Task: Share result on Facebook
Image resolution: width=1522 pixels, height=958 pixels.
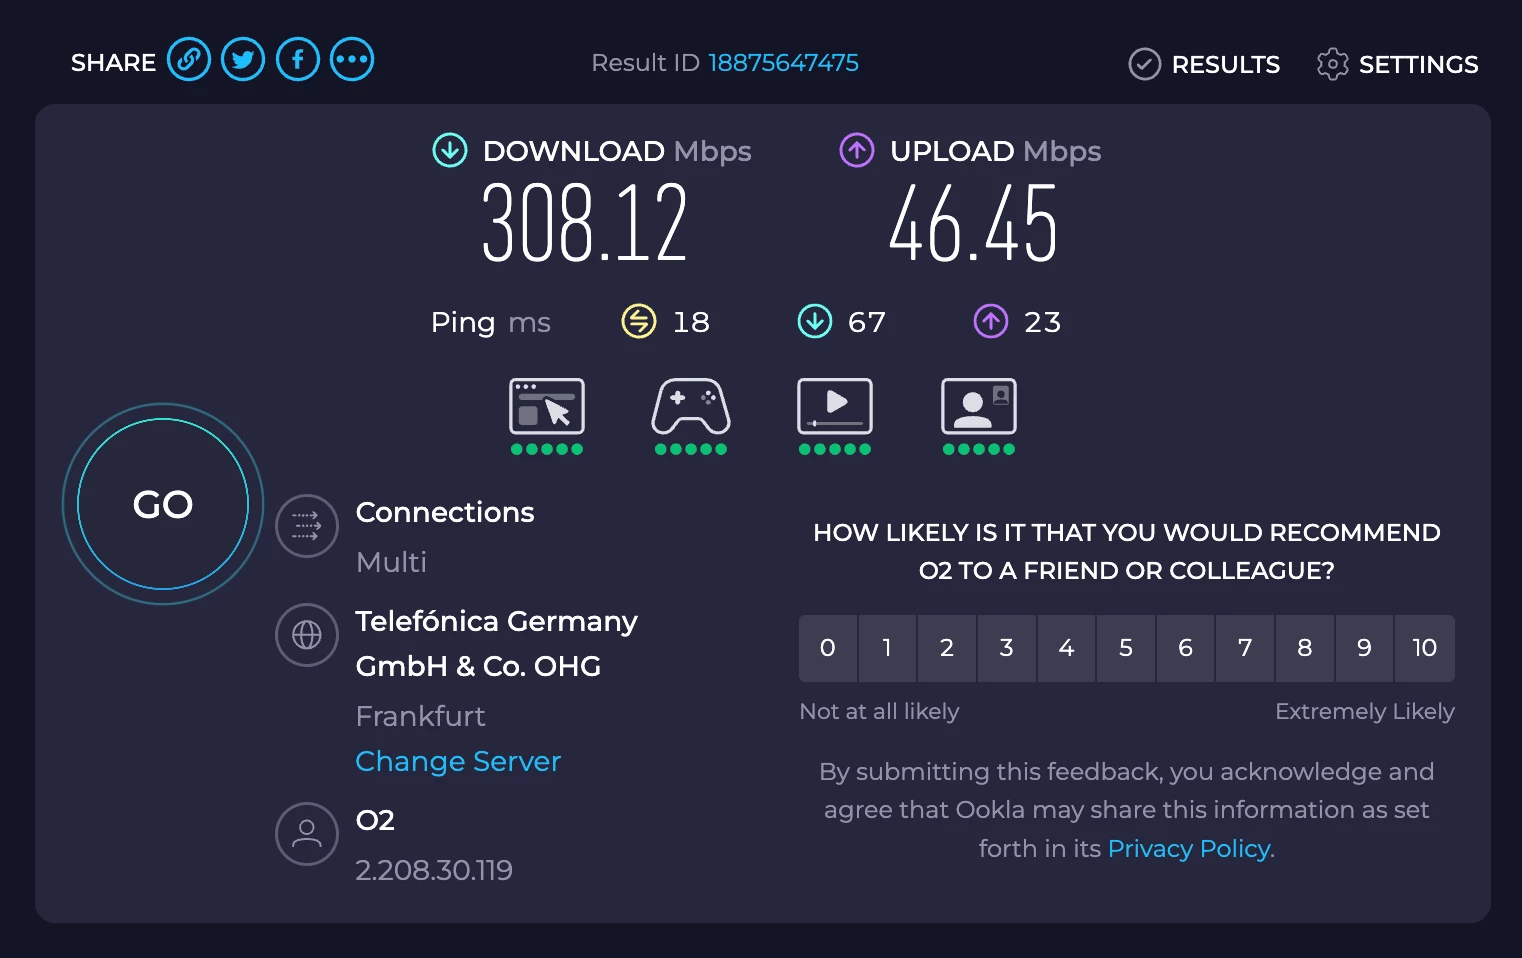Action: click(298, 60)
